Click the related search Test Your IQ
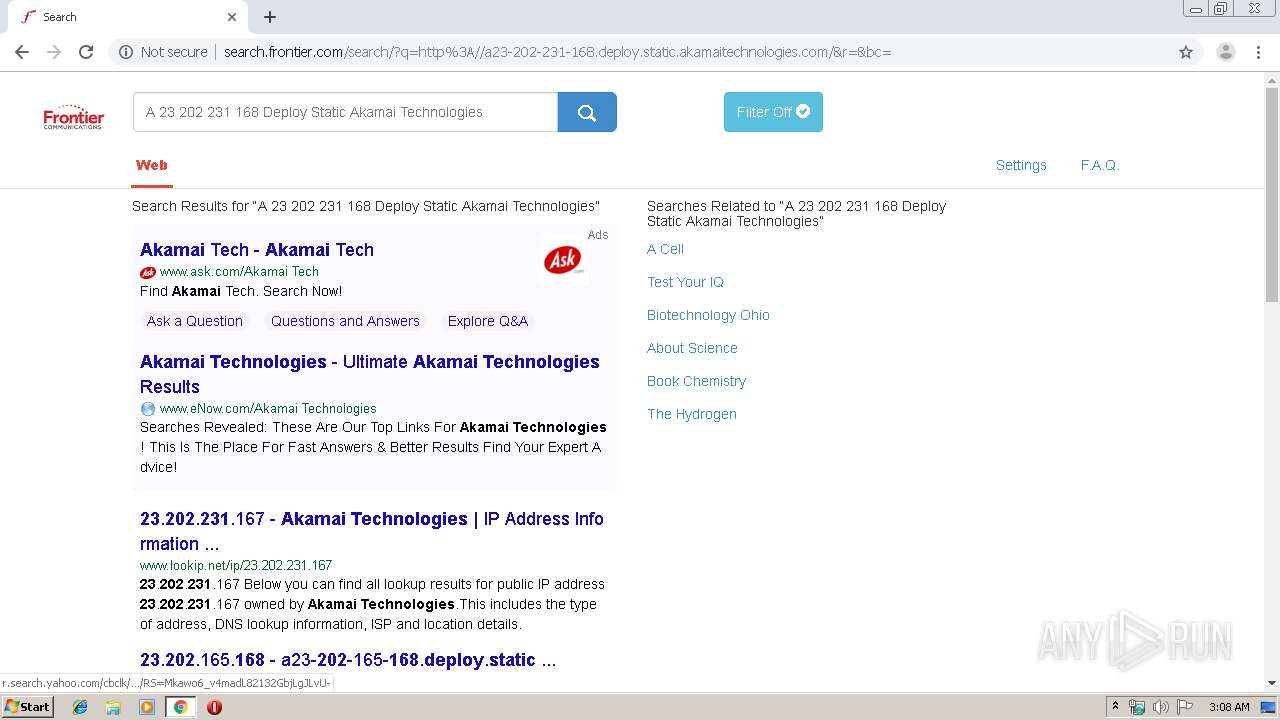This screenshot has height=720, width=1280. [685, 282]
